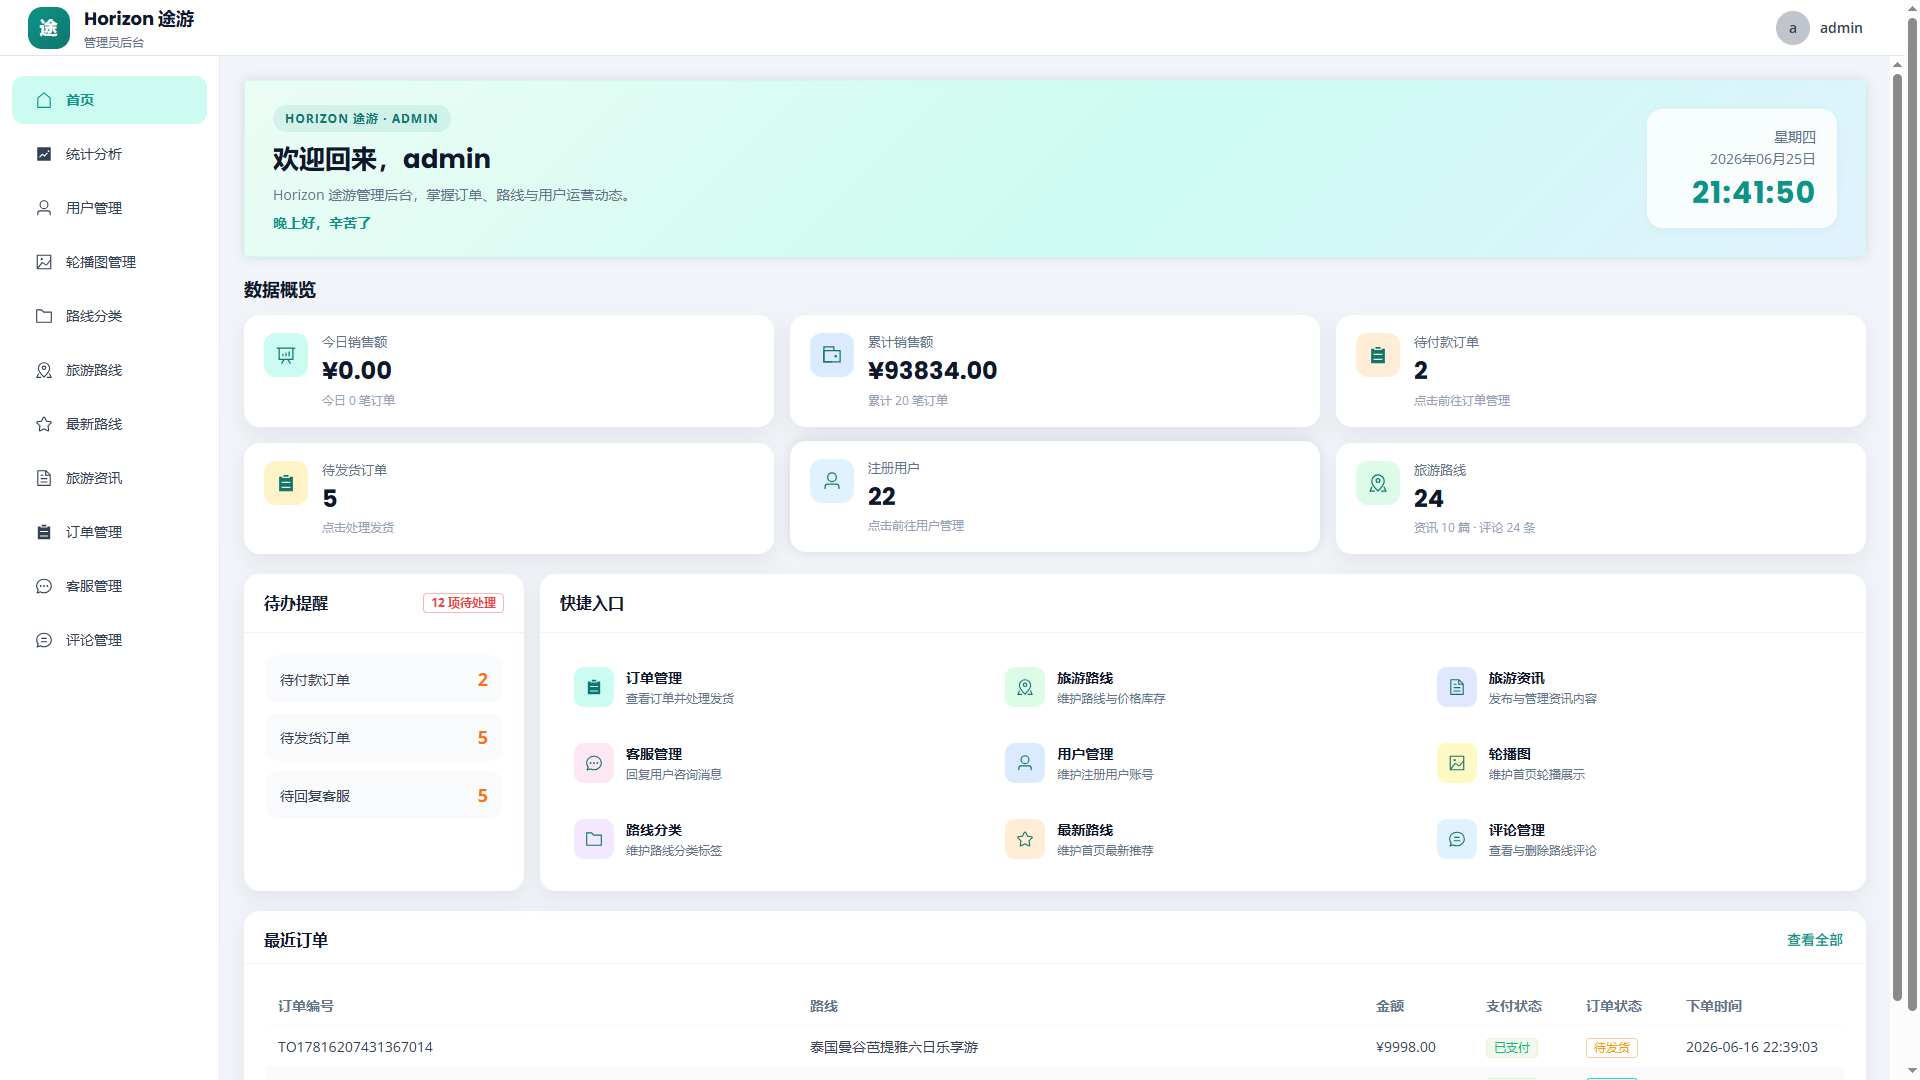Click the 旅游路线 map pin card icon
Screen dimensions: 1920x1080
(x=1378, y=483)
